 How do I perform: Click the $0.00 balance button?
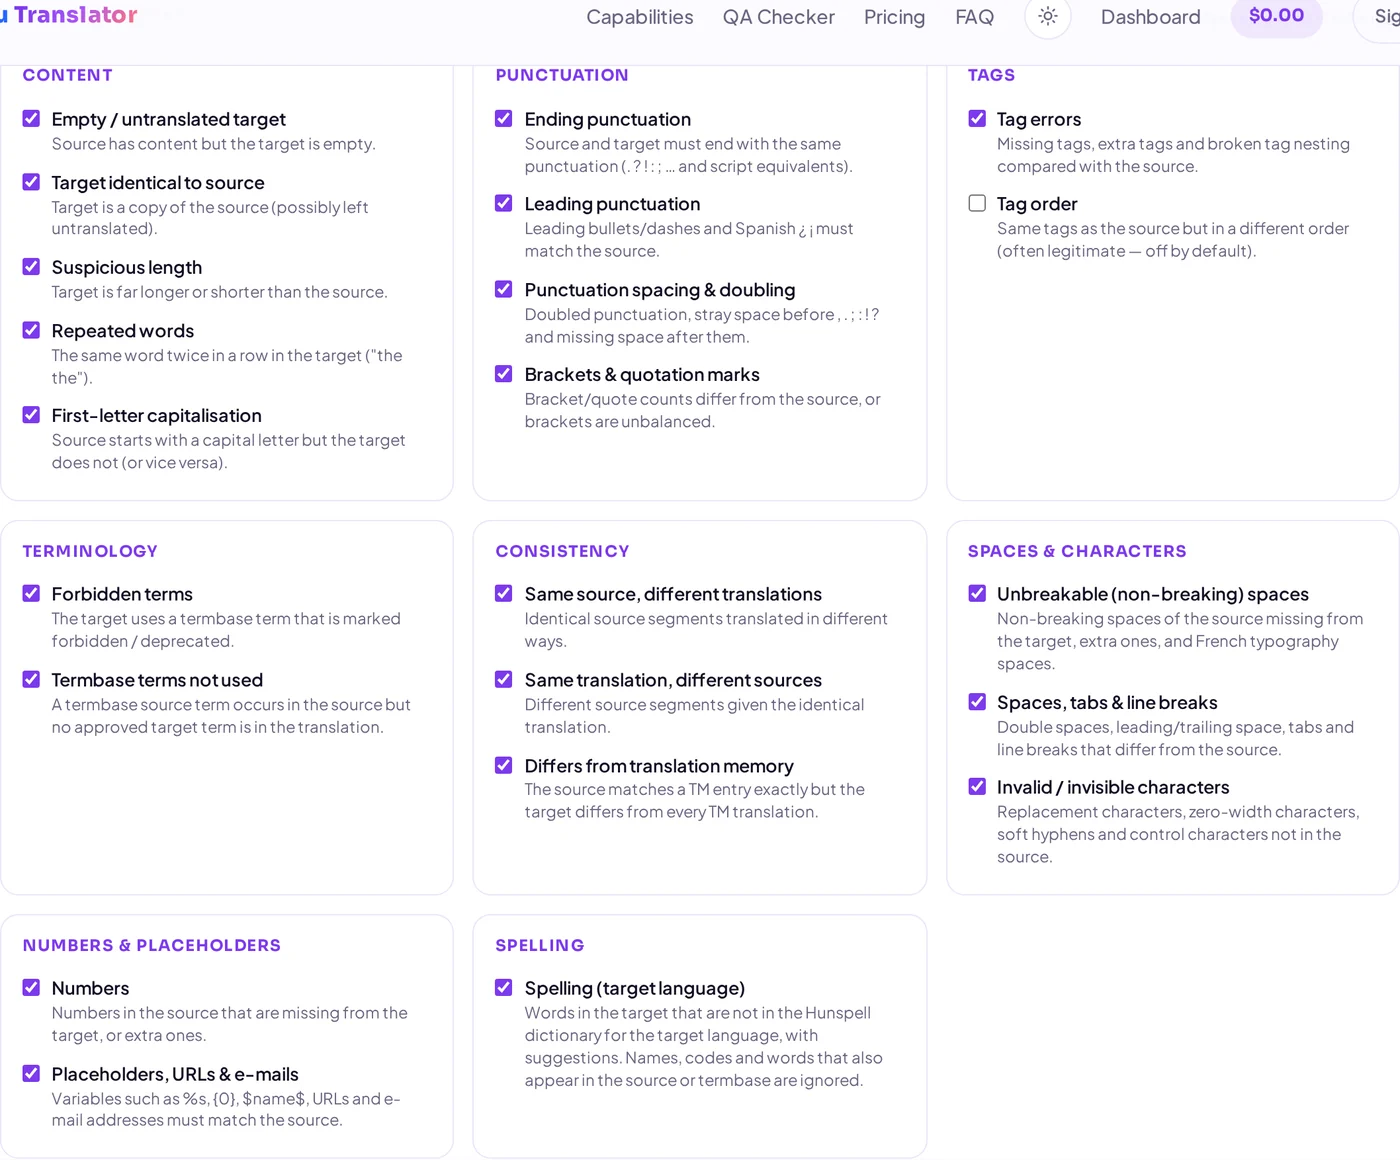tap(1277, 16)
